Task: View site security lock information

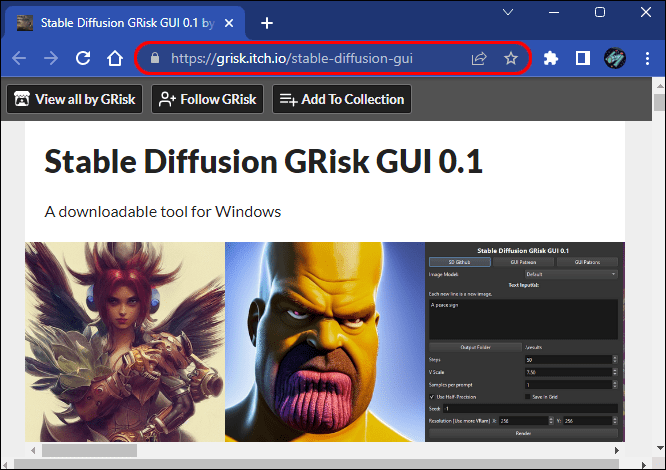Action: (155, 58)
